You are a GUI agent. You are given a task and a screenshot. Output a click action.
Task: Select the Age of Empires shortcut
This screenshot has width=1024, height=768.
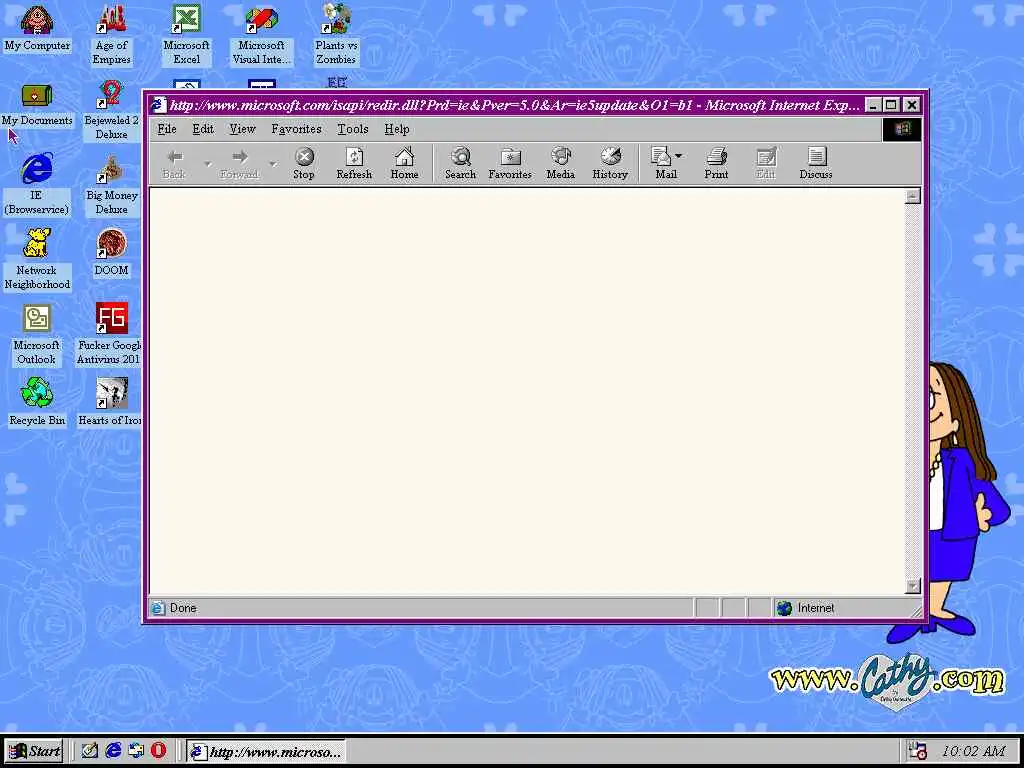point(111,35)
